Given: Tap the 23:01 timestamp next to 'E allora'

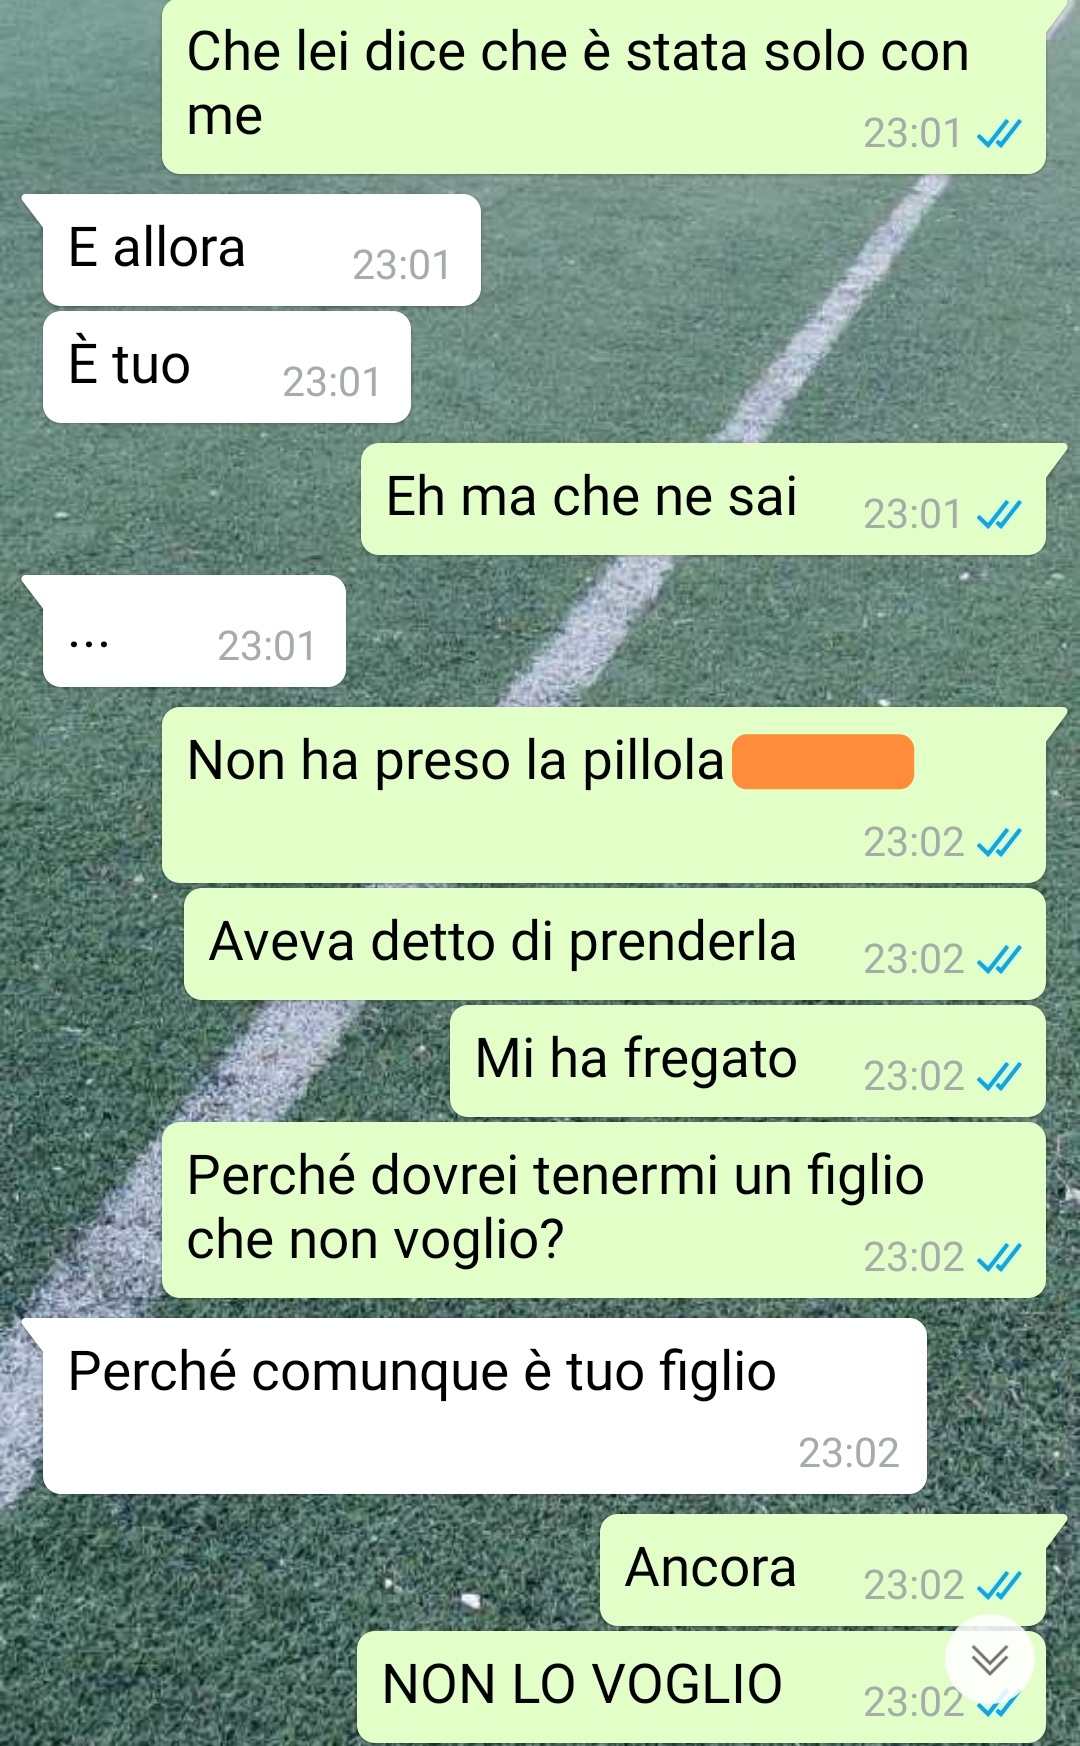Looking at the screenshot, I should coord(402,265).
